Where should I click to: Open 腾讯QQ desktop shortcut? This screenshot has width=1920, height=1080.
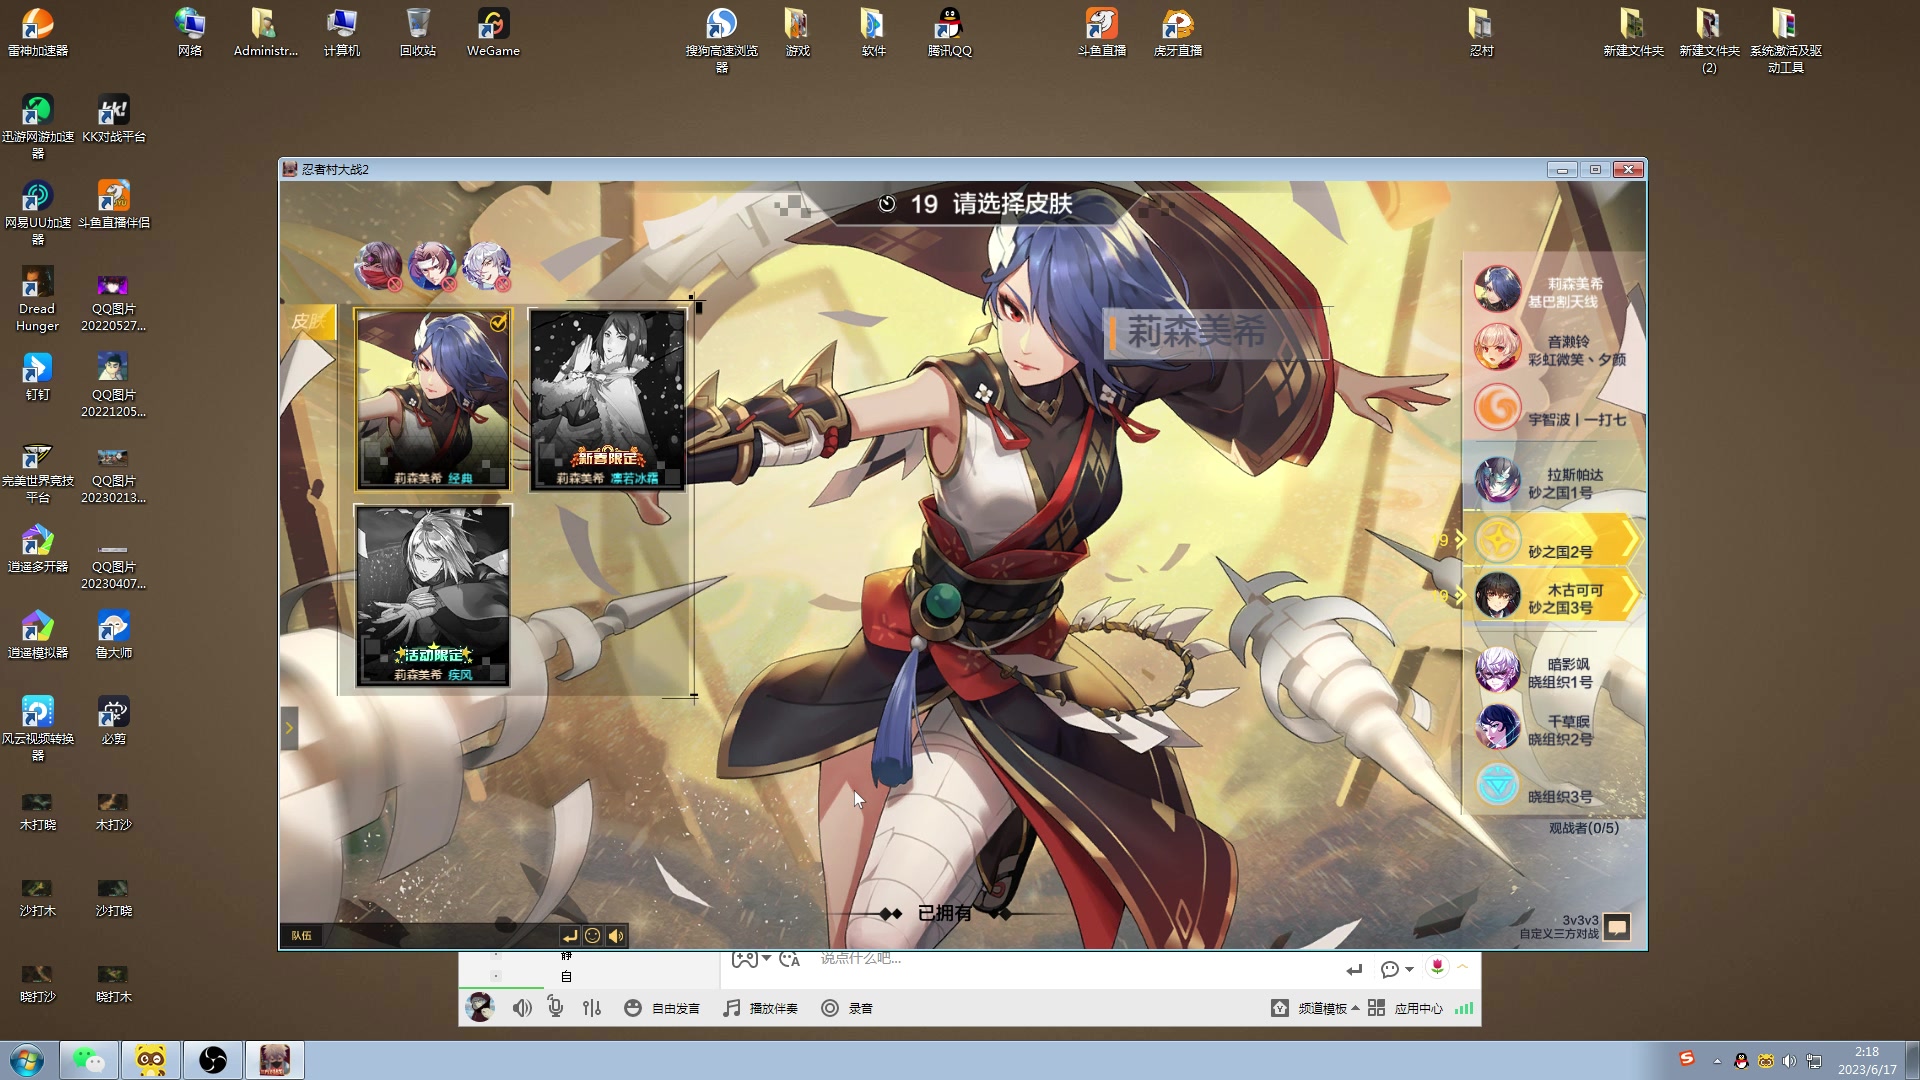point(949,32)
